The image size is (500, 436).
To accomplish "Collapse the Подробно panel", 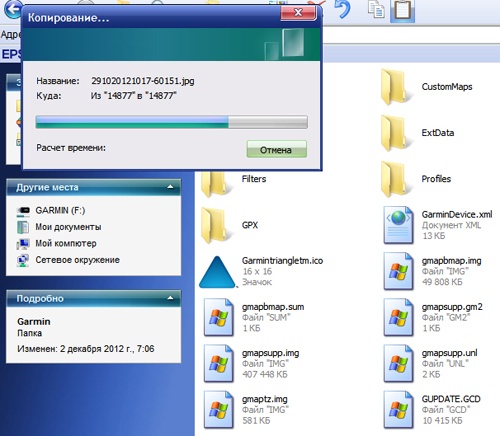I will click(x=170, y=298).
